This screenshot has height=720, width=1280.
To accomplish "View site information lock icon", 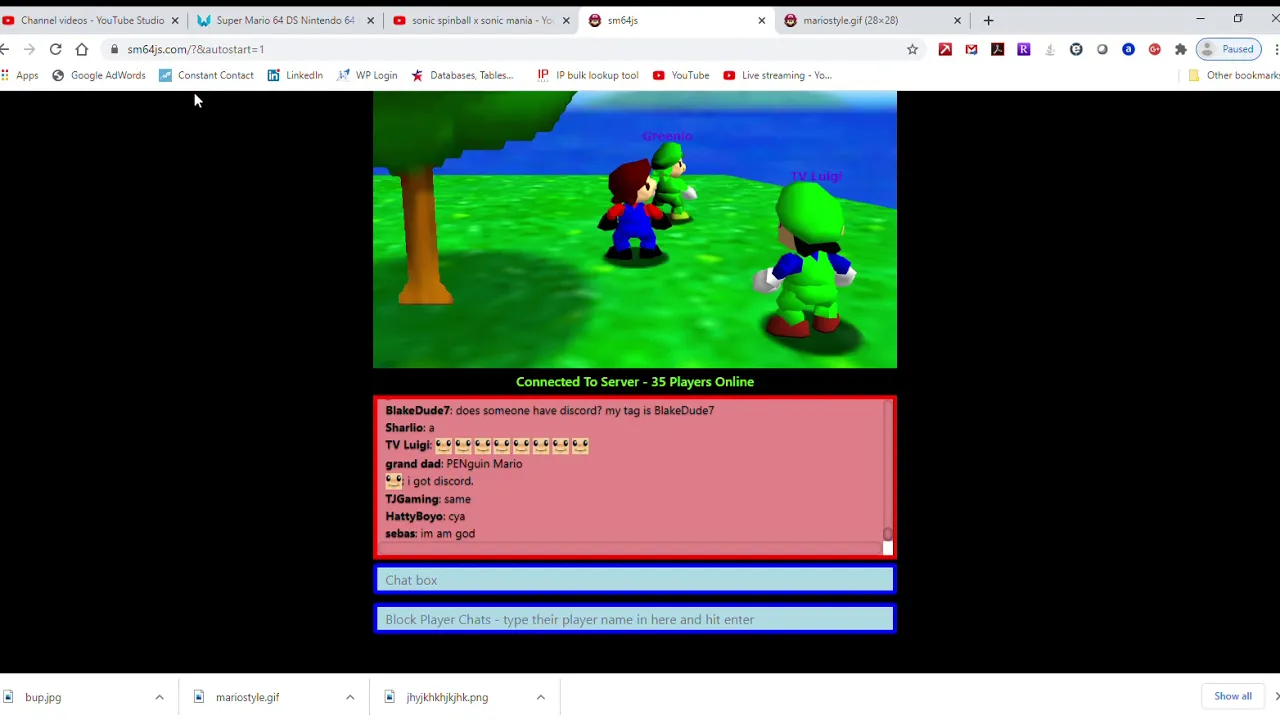I will coord(115,49).
